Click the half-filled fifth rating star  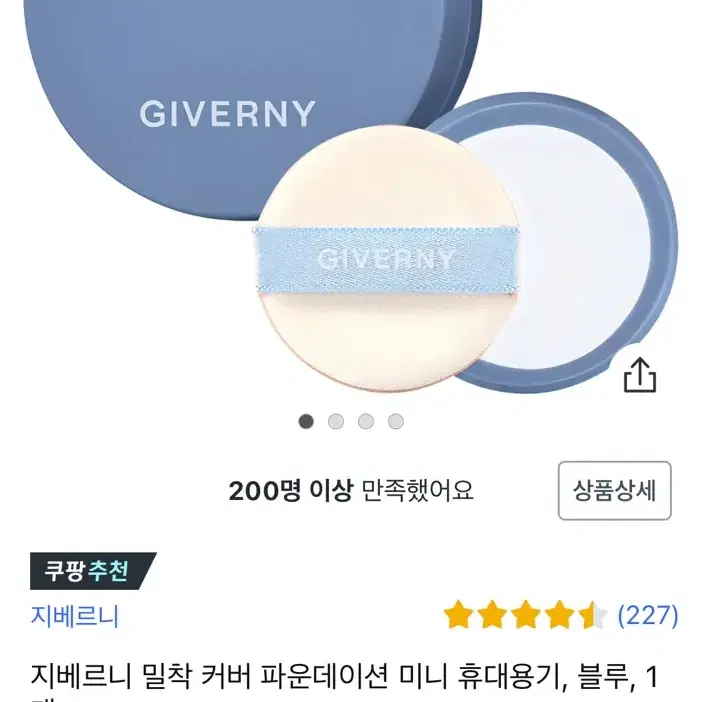592,615
